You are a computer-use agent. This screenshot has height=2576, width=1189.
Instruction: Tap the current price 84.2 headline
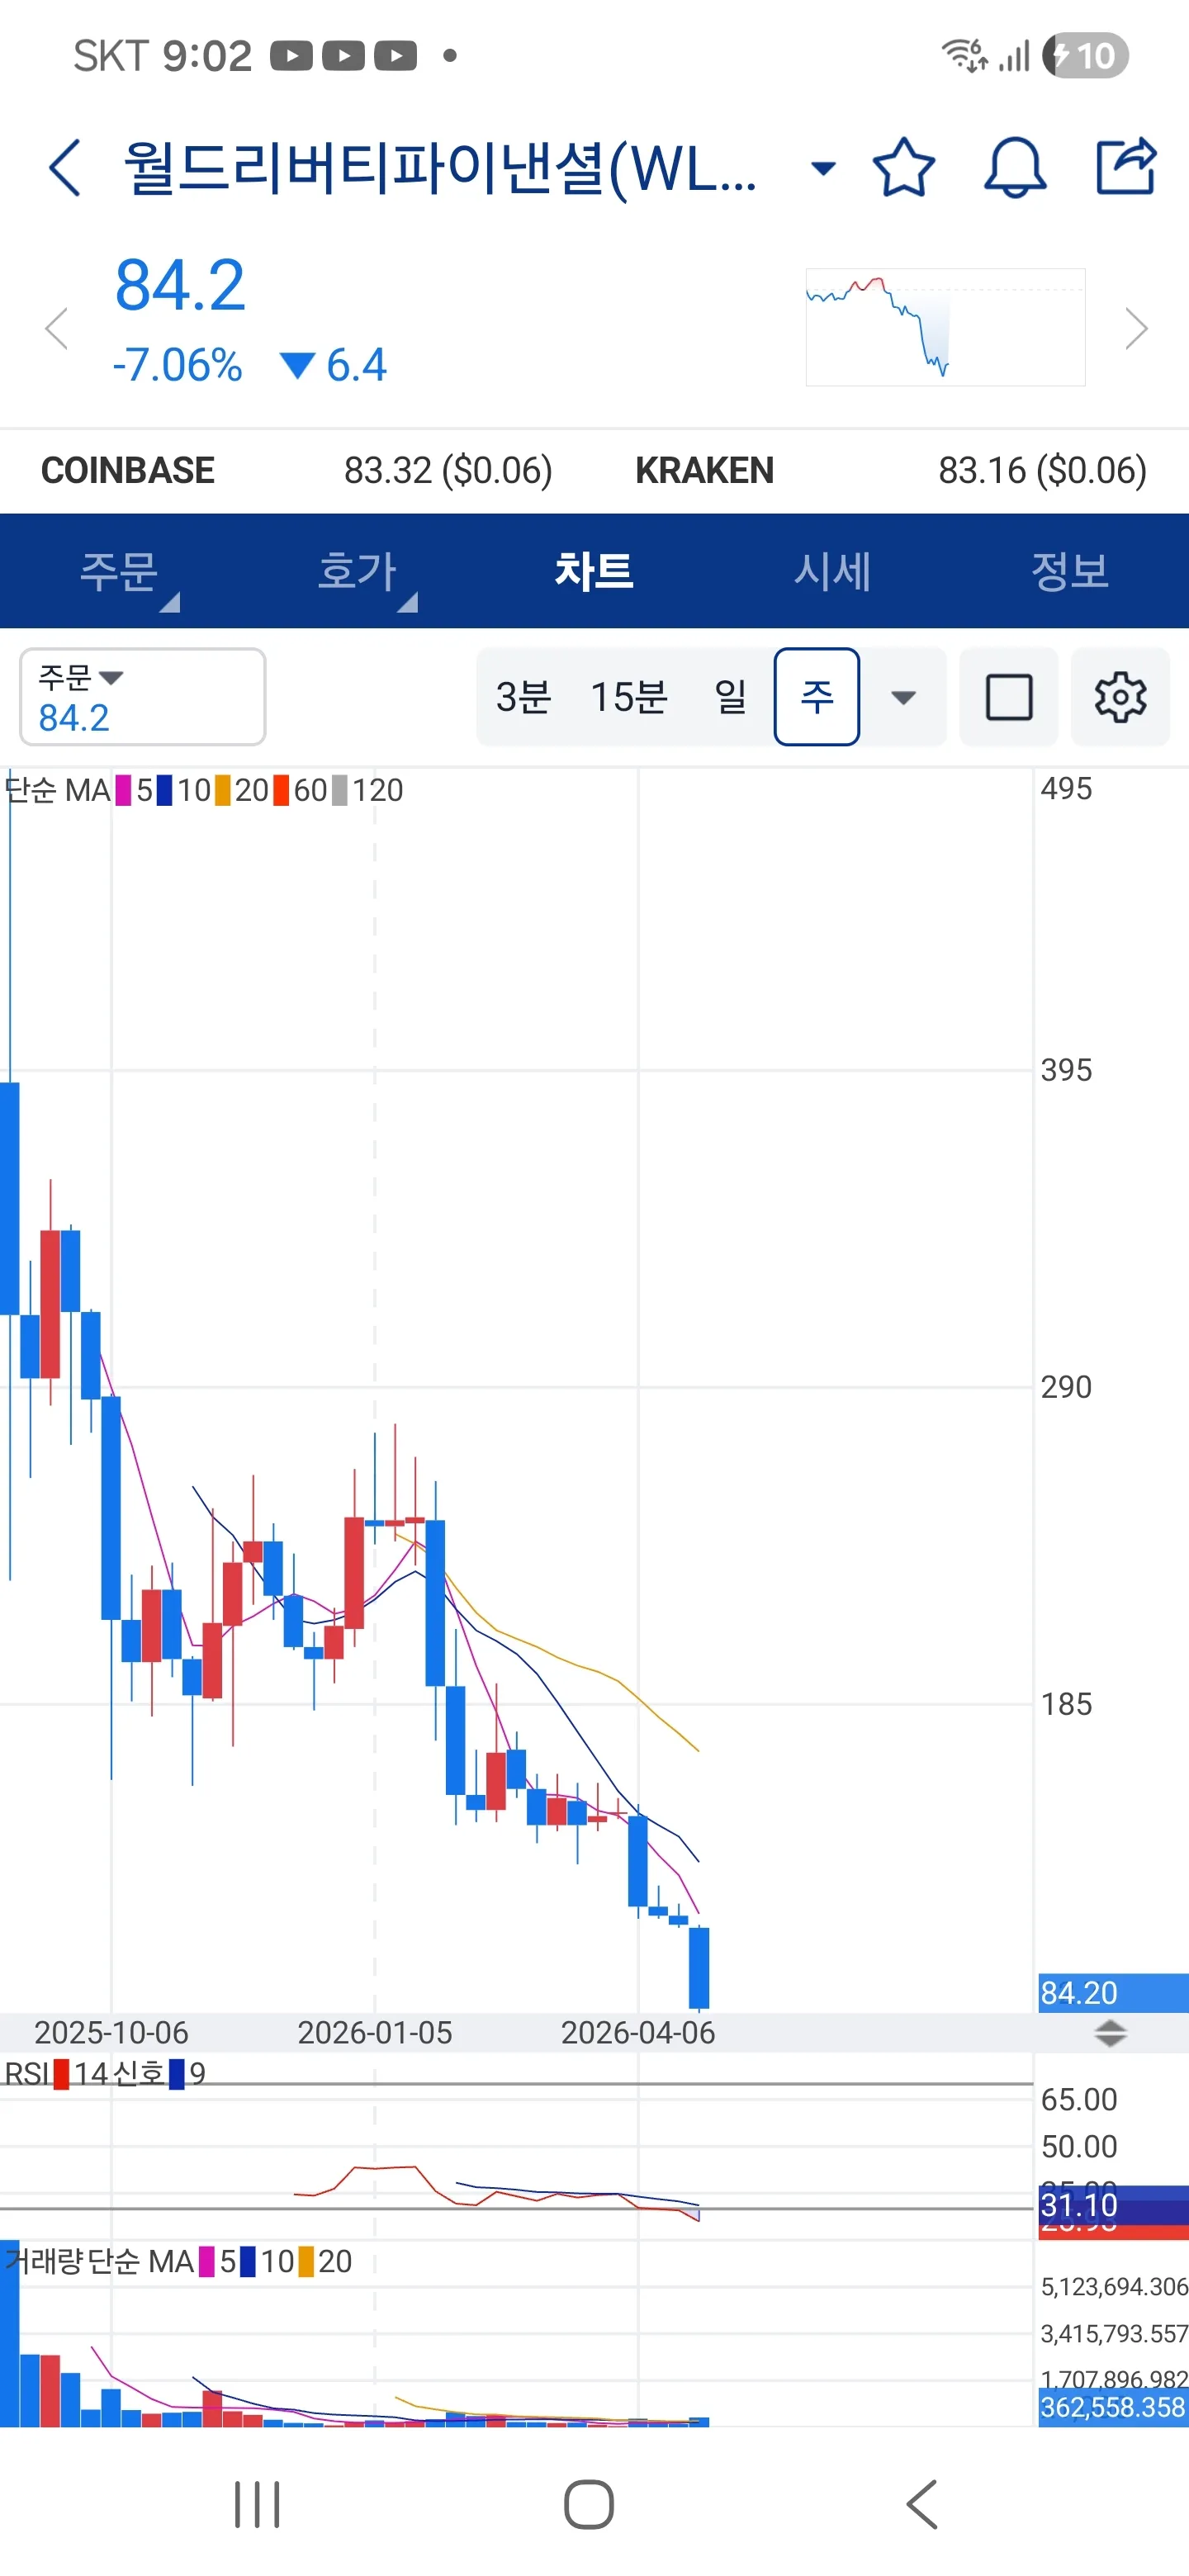pyautogui.click(x=180, y=285)
